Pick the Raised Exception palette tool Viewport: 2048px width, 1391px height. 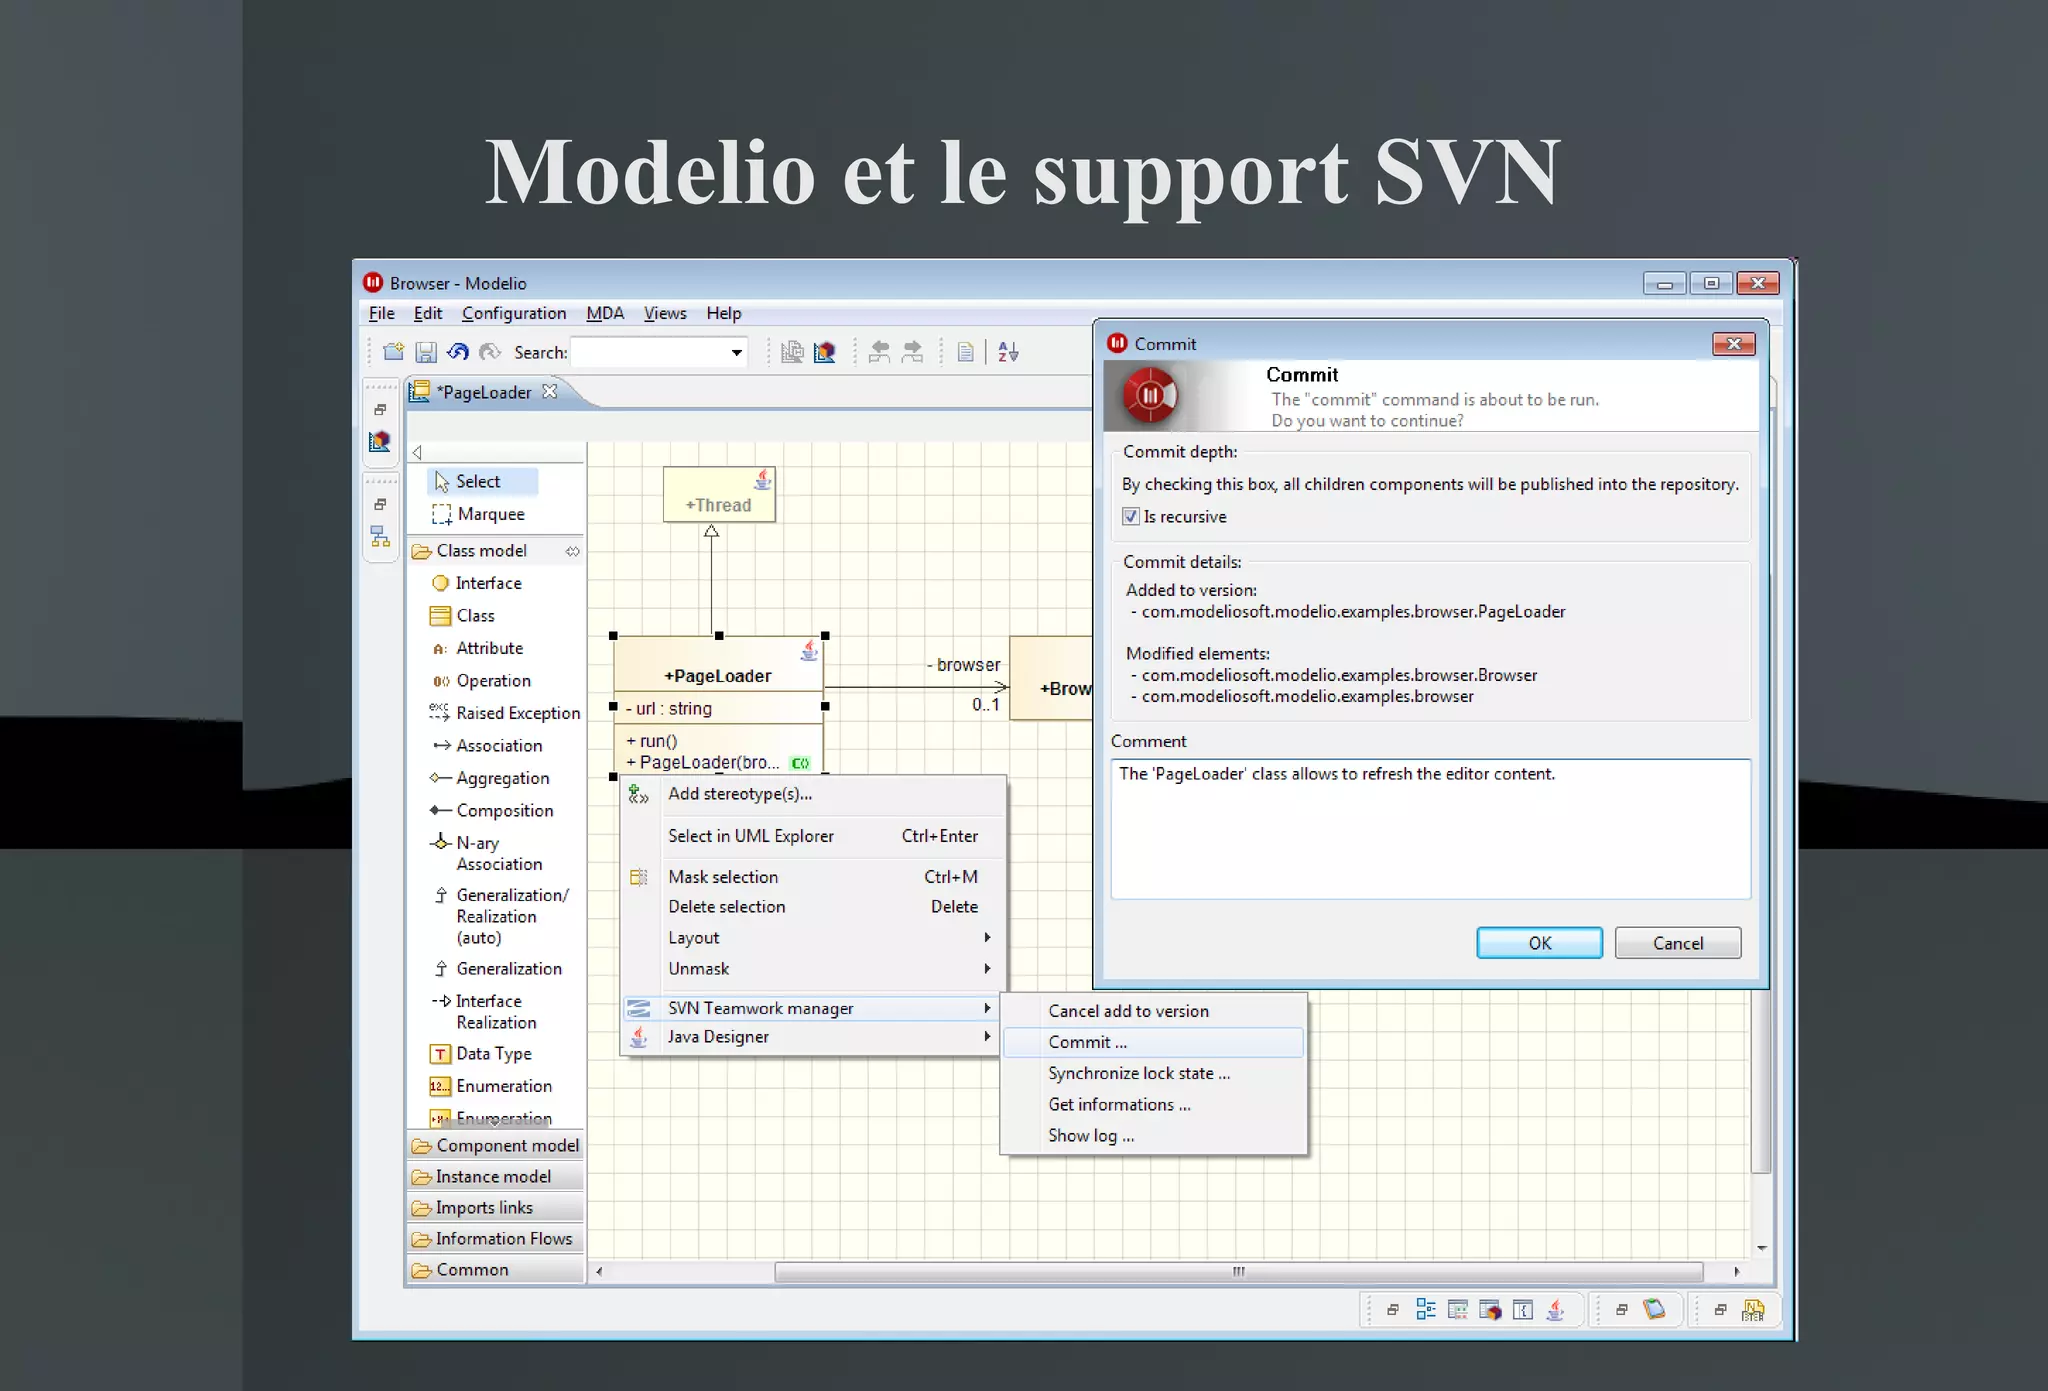tap(505, 713)
